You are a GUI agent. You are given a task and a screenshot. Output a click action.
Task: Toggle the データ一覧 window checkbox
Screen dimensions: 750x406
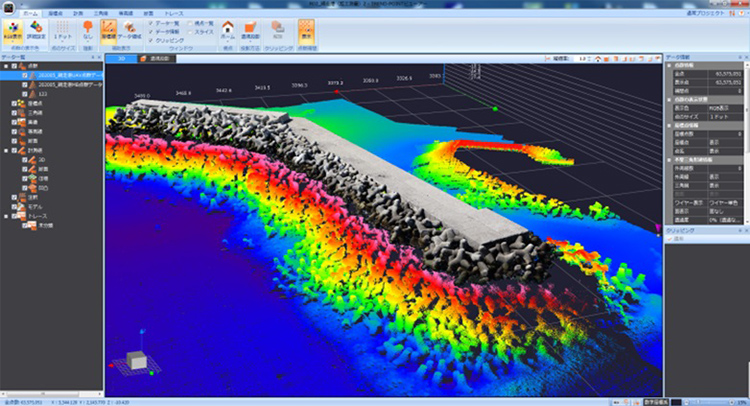[151, 23]
